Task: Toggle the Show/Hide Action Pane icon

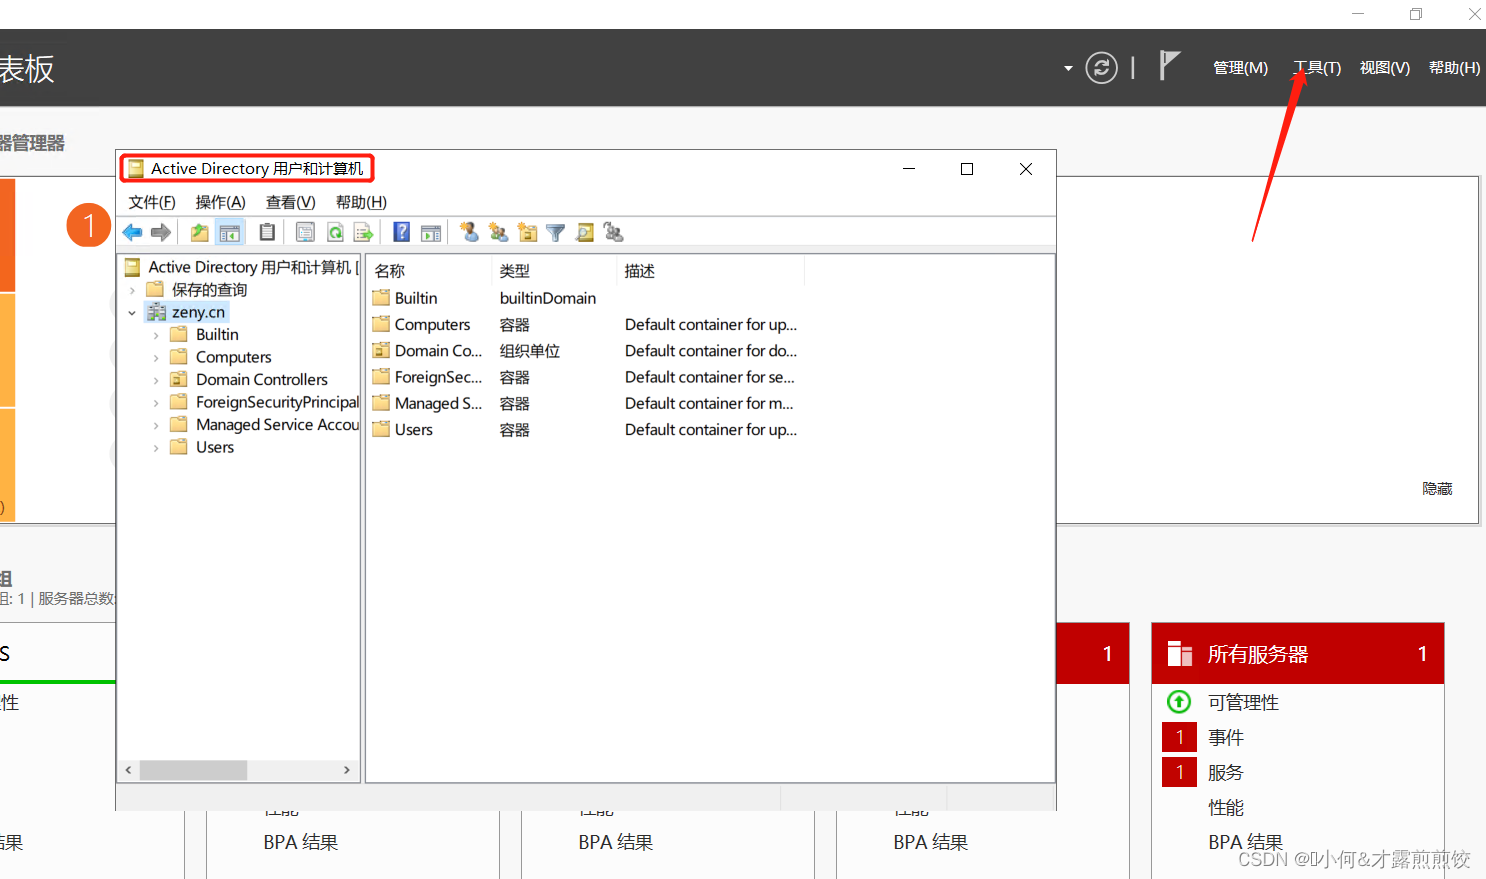Action: [x=431, y=233]
